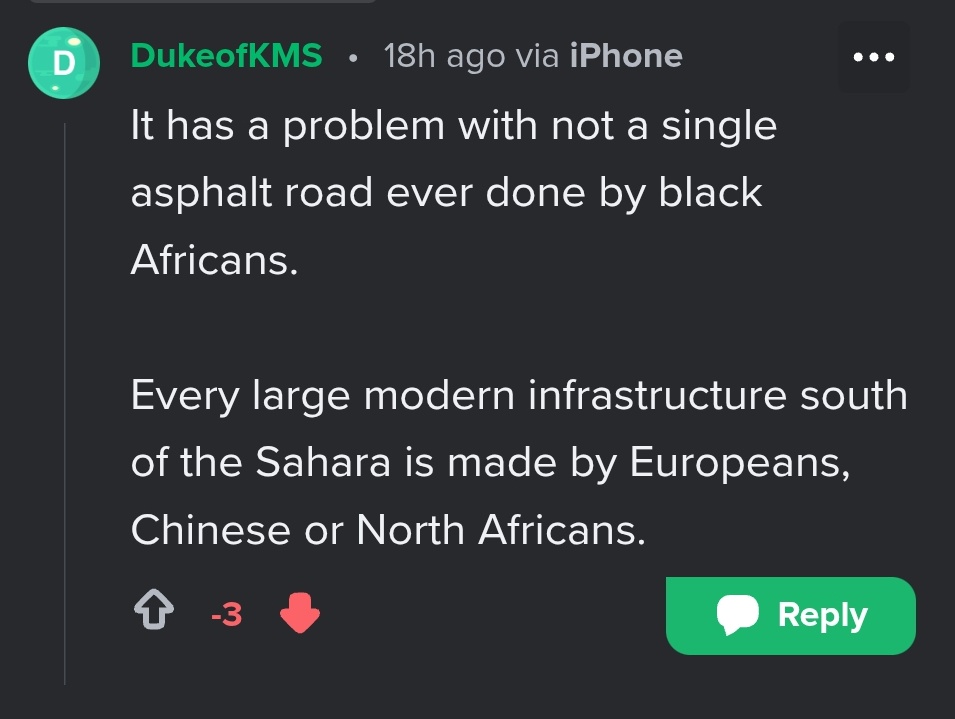Click the bold "iPhone" source label
955x719 pixels.
pos(625,56)
